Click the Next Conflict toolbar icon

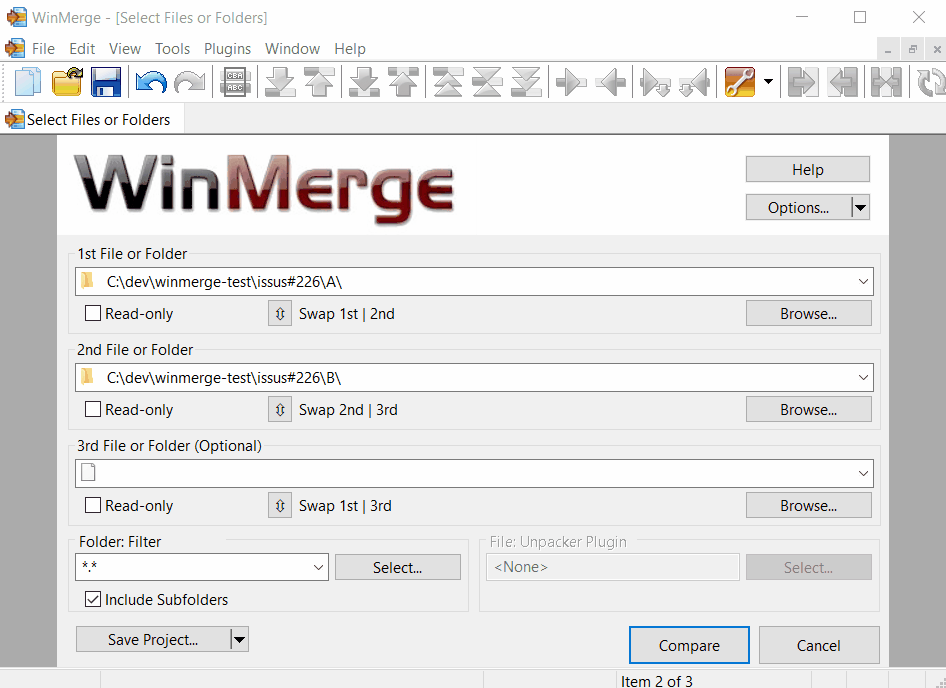click(x=364, y=81)
